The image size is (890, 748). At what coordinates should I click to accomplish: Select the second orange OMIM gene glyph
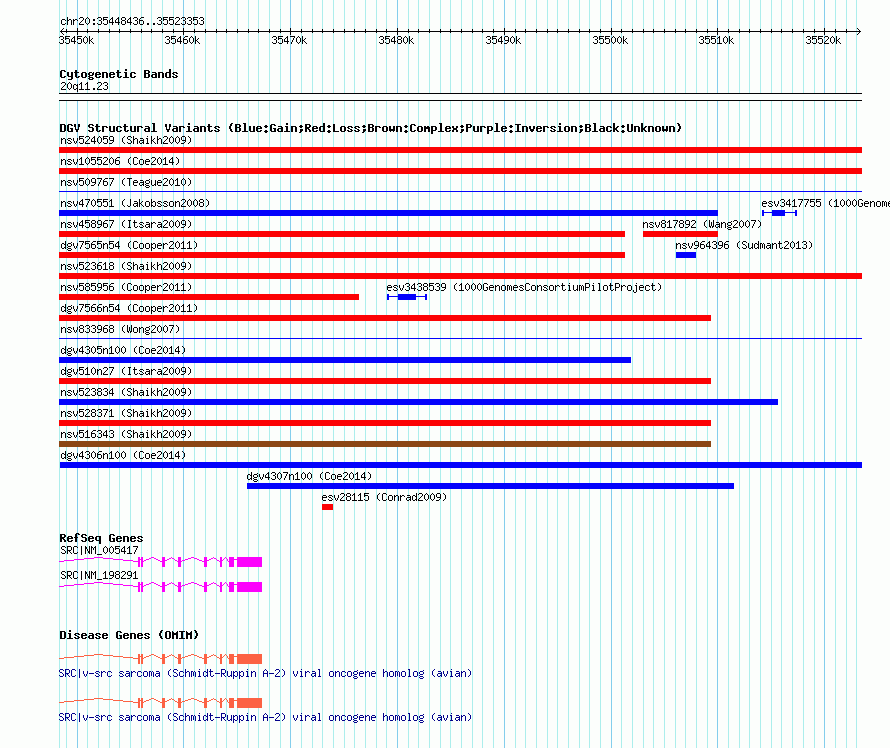point(161,703)
